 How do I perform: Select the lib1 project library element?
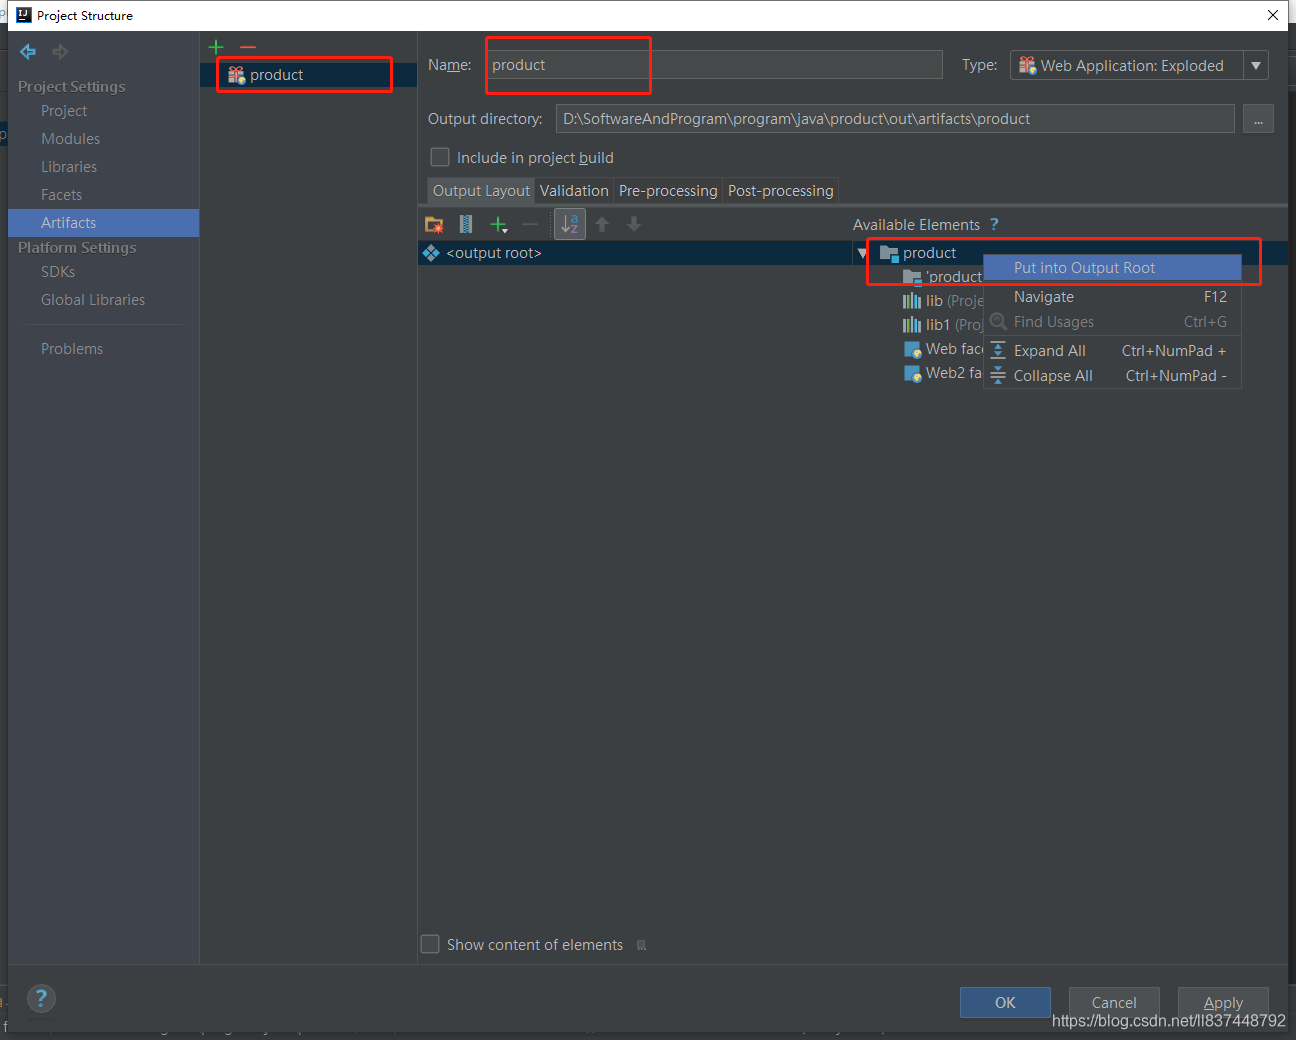[943, 325]
